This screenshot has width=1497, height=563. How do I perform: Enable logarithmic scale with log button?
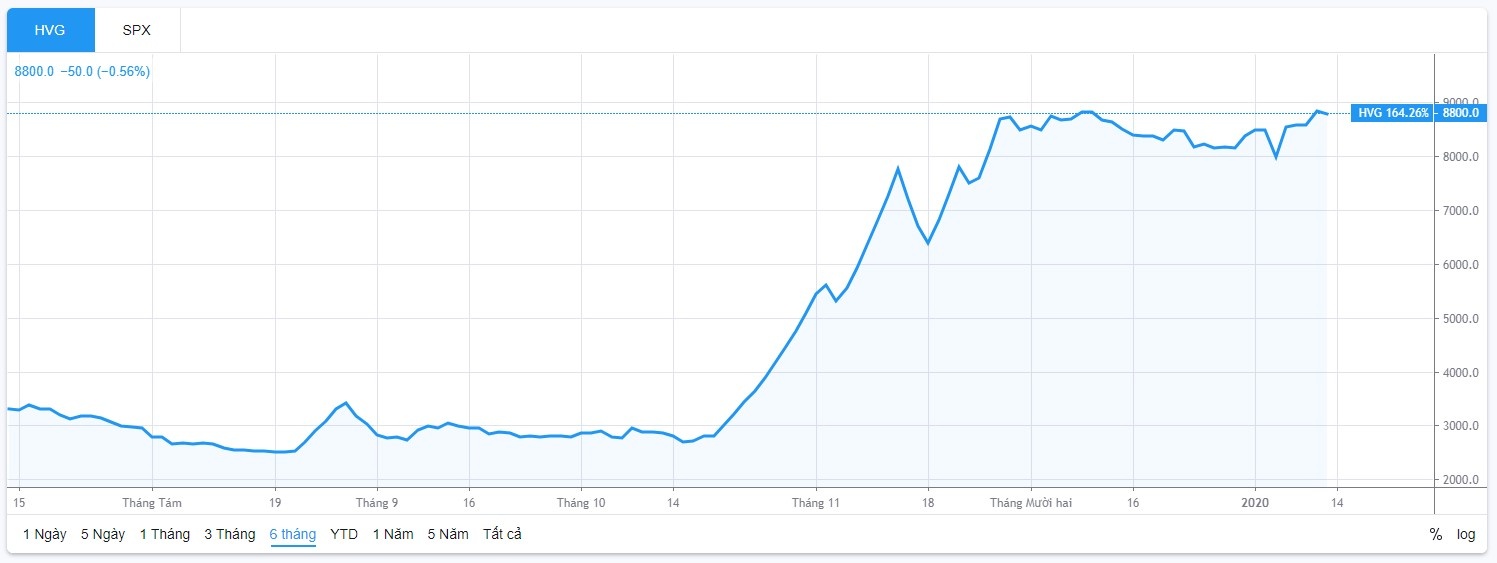point(1466,534)
